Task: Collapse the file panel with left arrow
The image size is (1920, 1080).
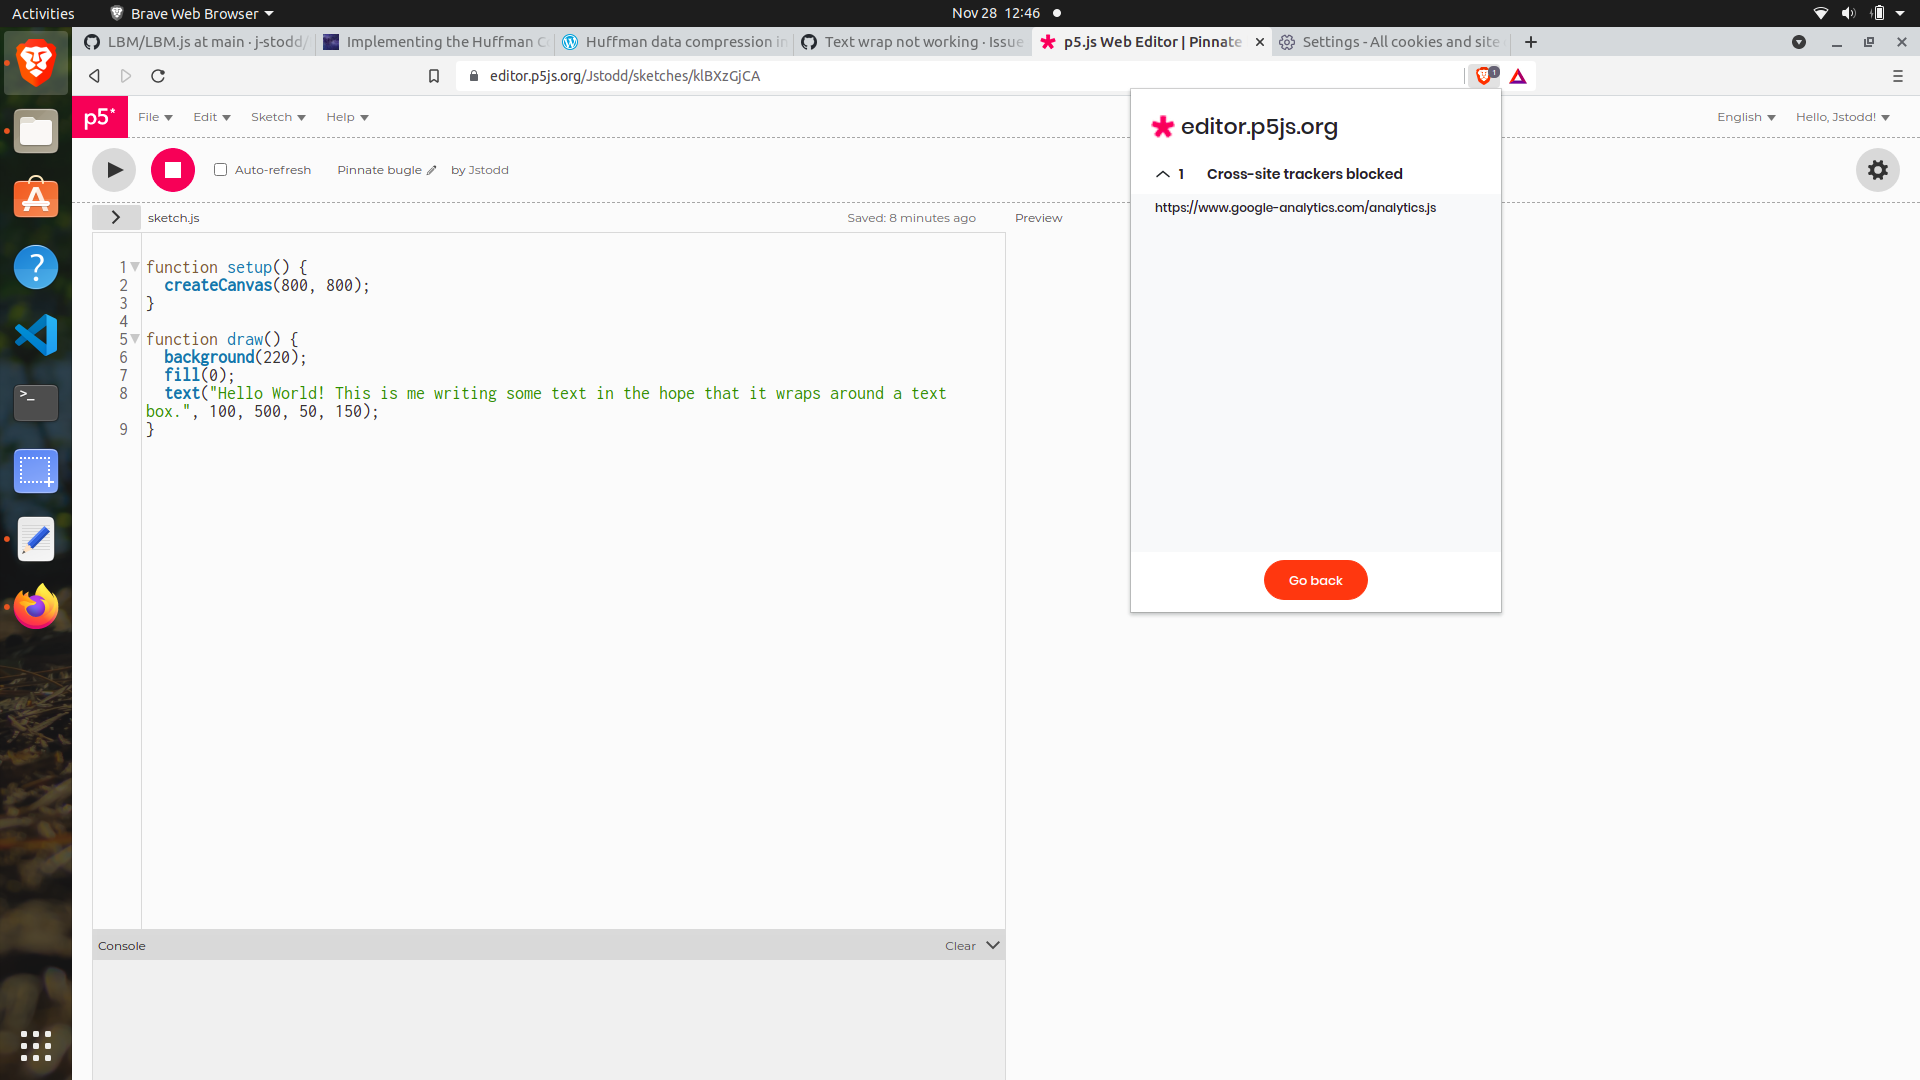Action: point(116,217)
